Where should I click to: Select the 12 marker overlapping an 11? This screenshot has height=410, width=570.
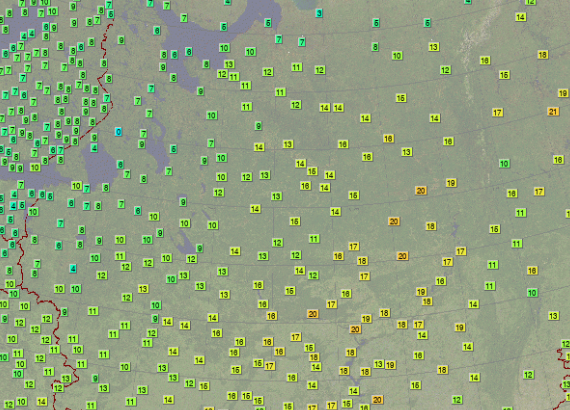click(x=222, y=74)
